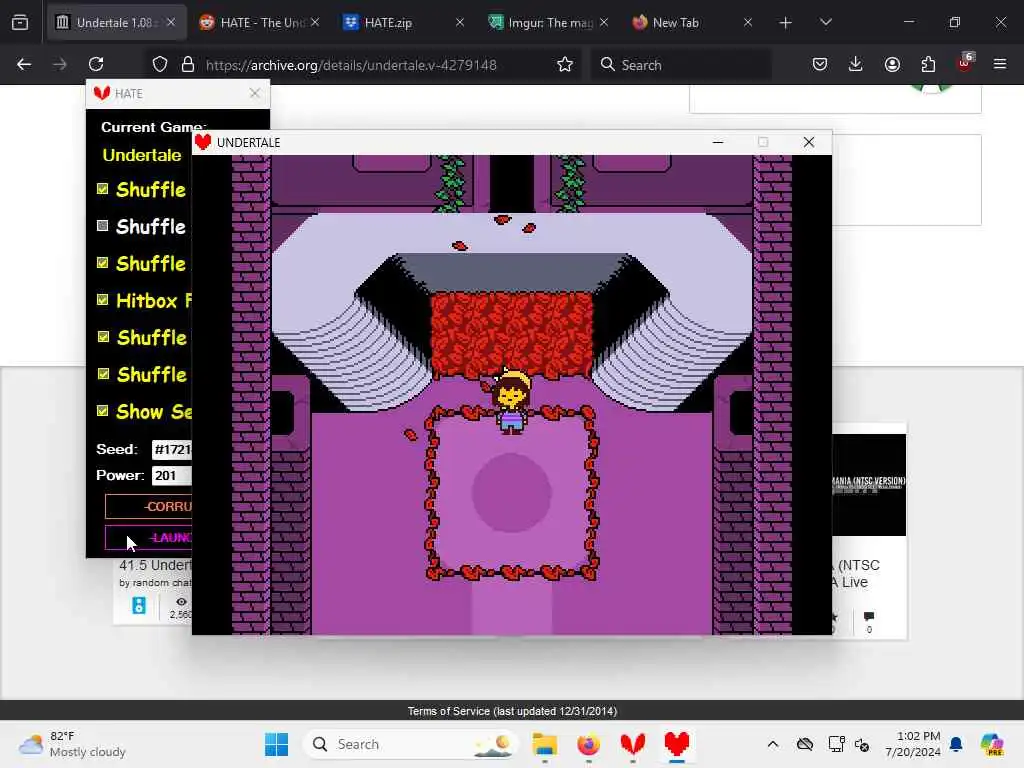Open the tracking protection shield icon

coord(160,64)
